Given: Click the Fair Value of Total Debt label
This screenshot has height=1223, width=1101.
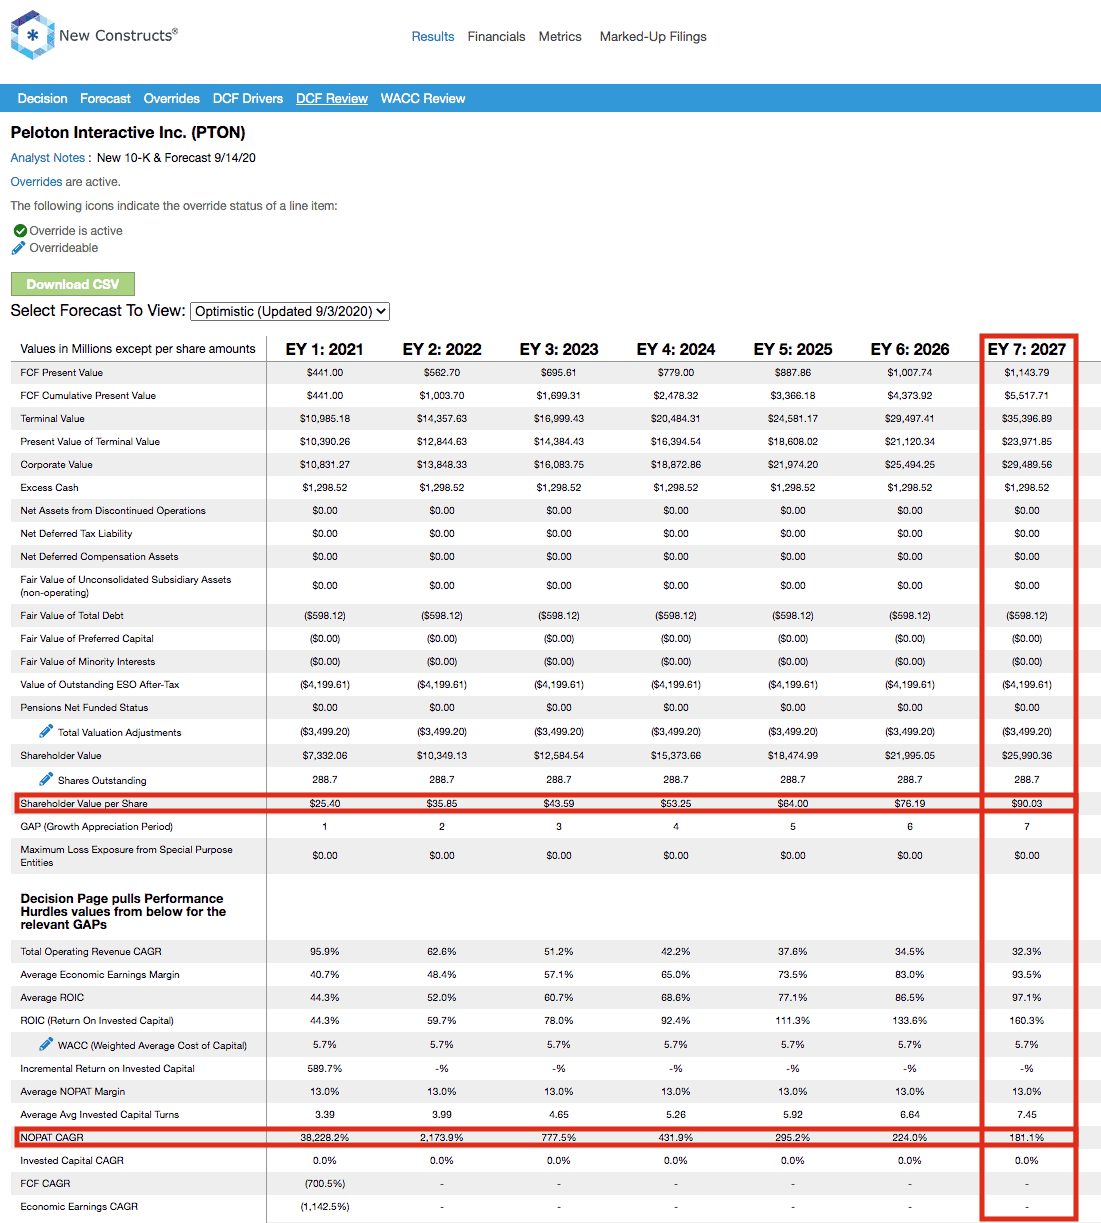Looking at the screenshot, I should [x=72, y=616].
